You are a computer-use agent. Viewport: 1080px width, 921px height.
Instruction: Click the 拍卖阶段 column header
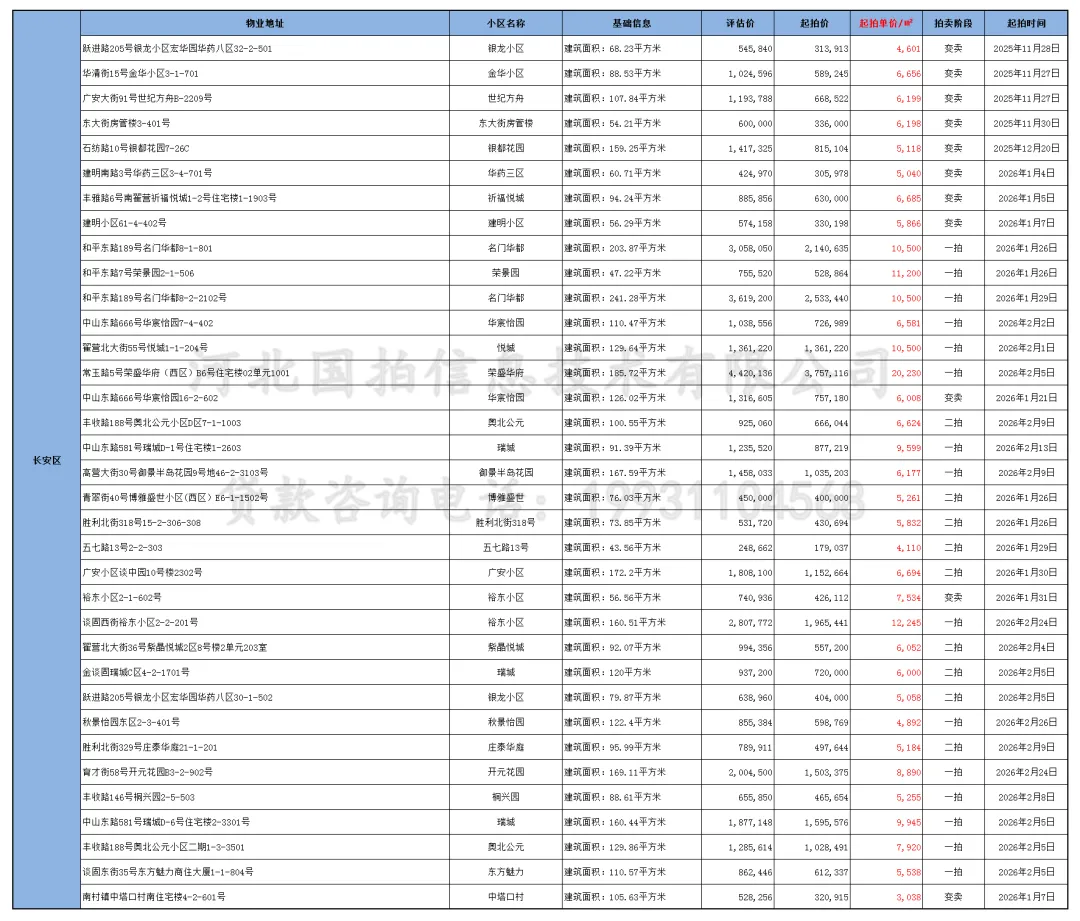(953, 23)
